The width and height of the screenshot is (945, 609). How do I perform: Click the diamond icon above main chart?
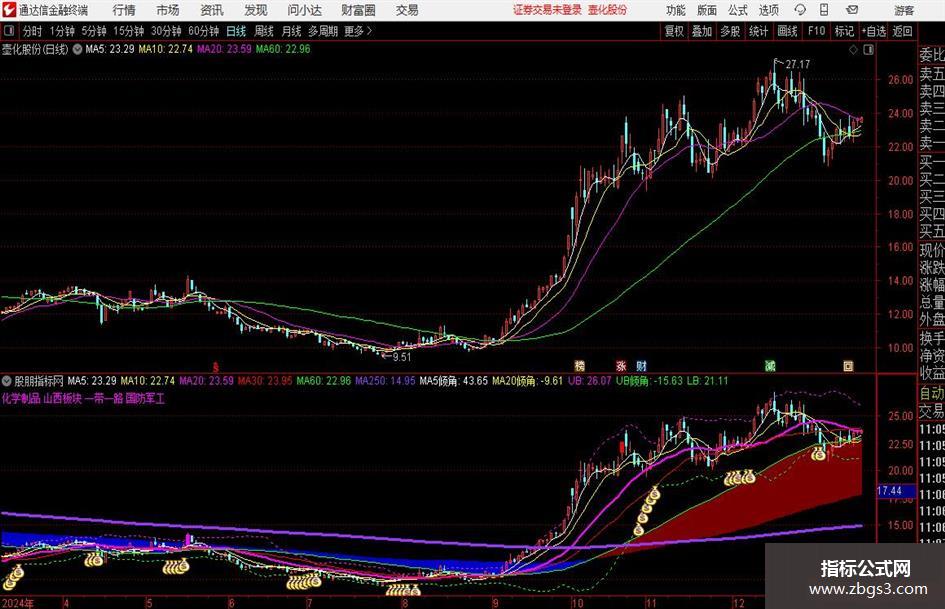click(x=853, y=50)
